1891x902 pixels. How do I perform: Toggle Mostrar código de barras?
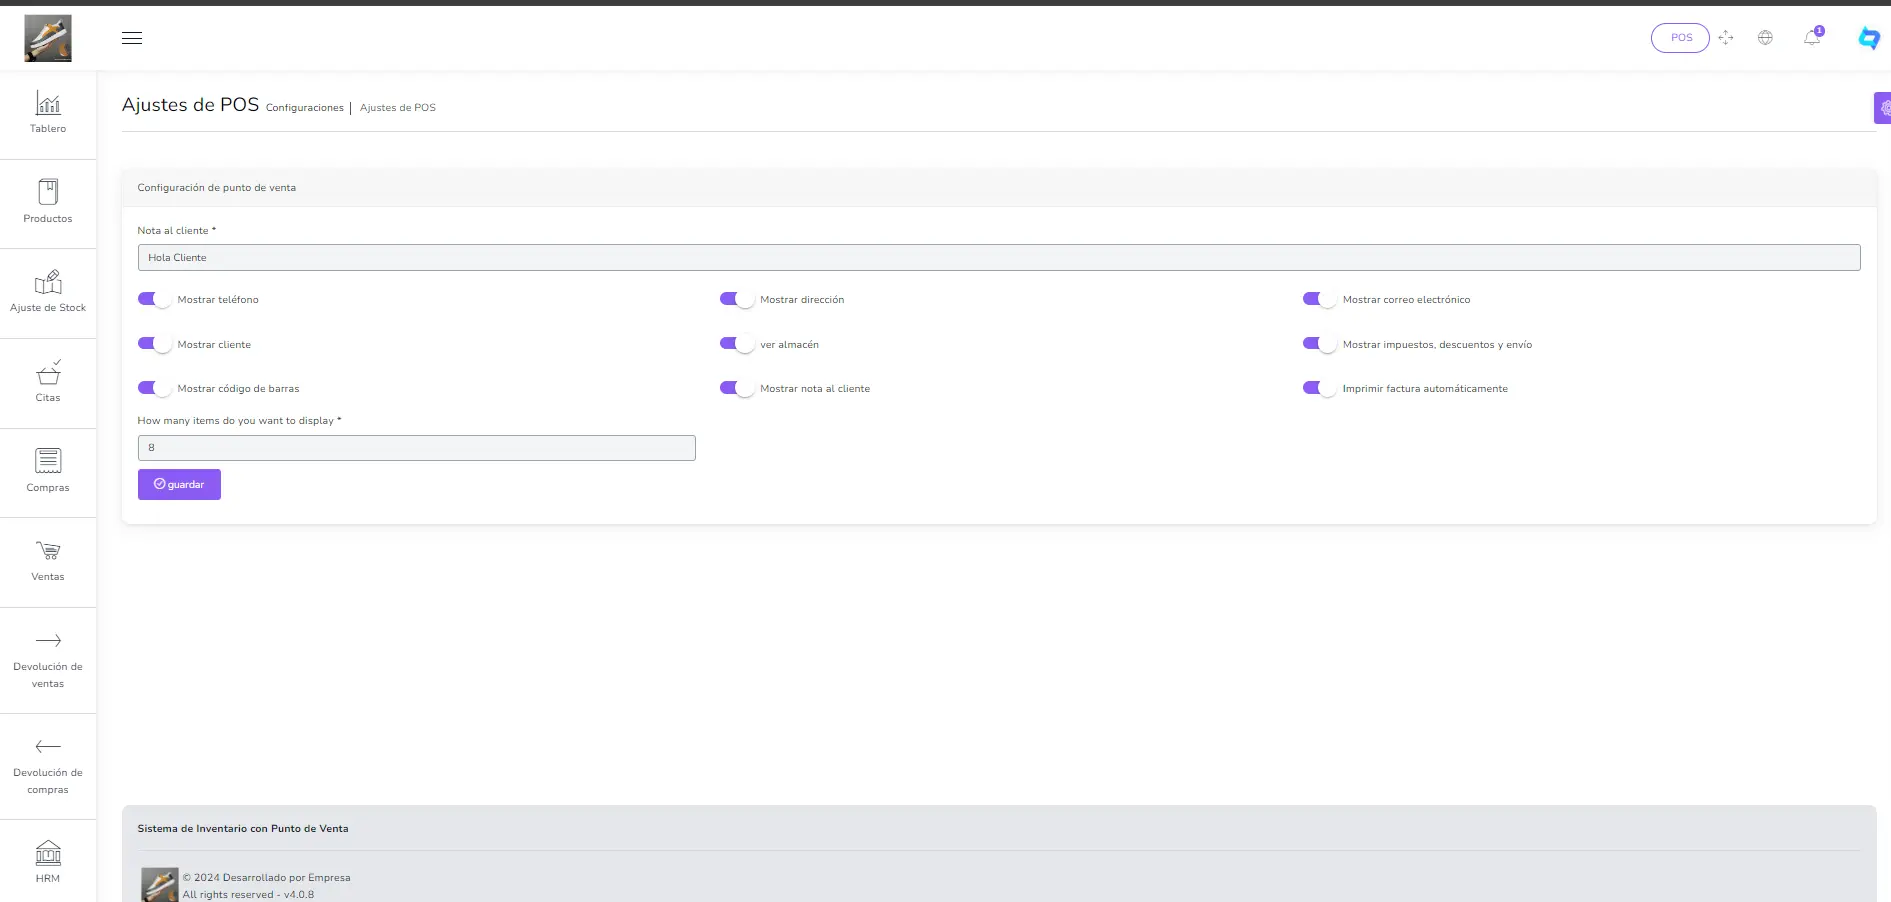pyautogui.click(x=154, y=388)
